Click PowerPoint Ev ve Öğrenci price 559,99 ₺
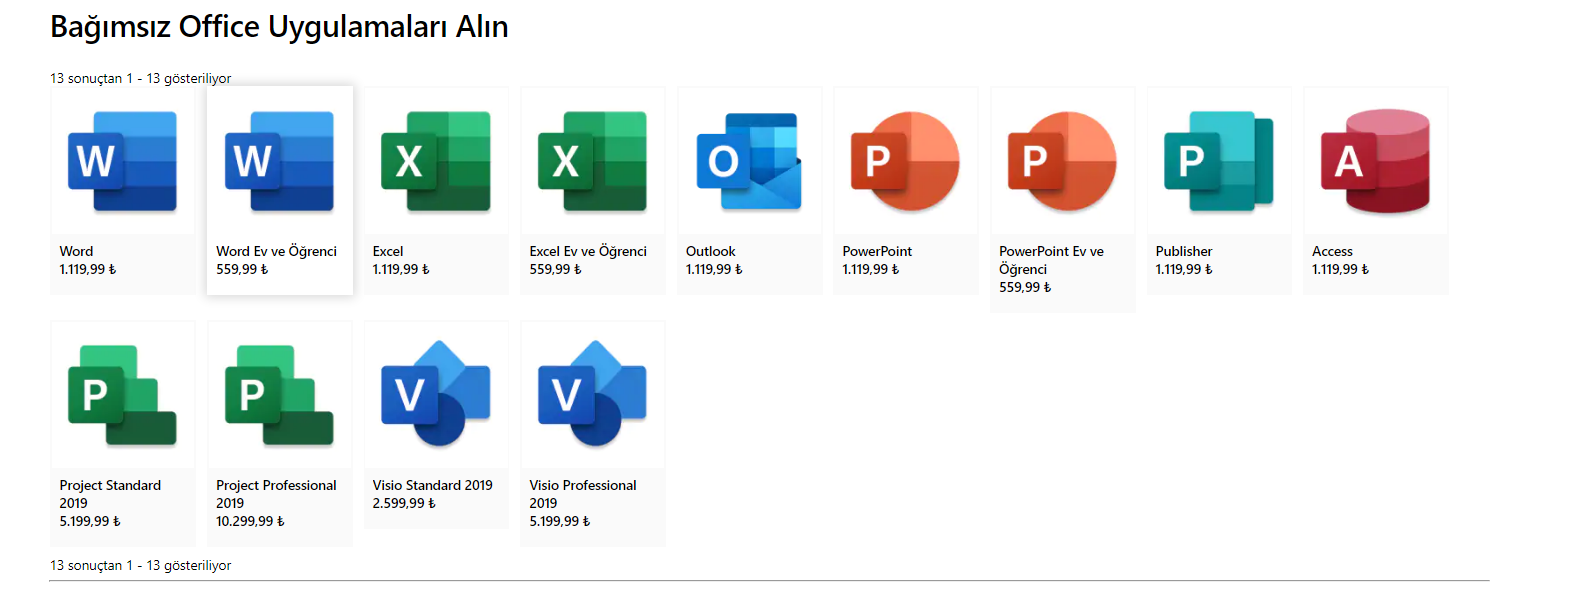This screenshot has height=610, width=1591. point(1025,287)
